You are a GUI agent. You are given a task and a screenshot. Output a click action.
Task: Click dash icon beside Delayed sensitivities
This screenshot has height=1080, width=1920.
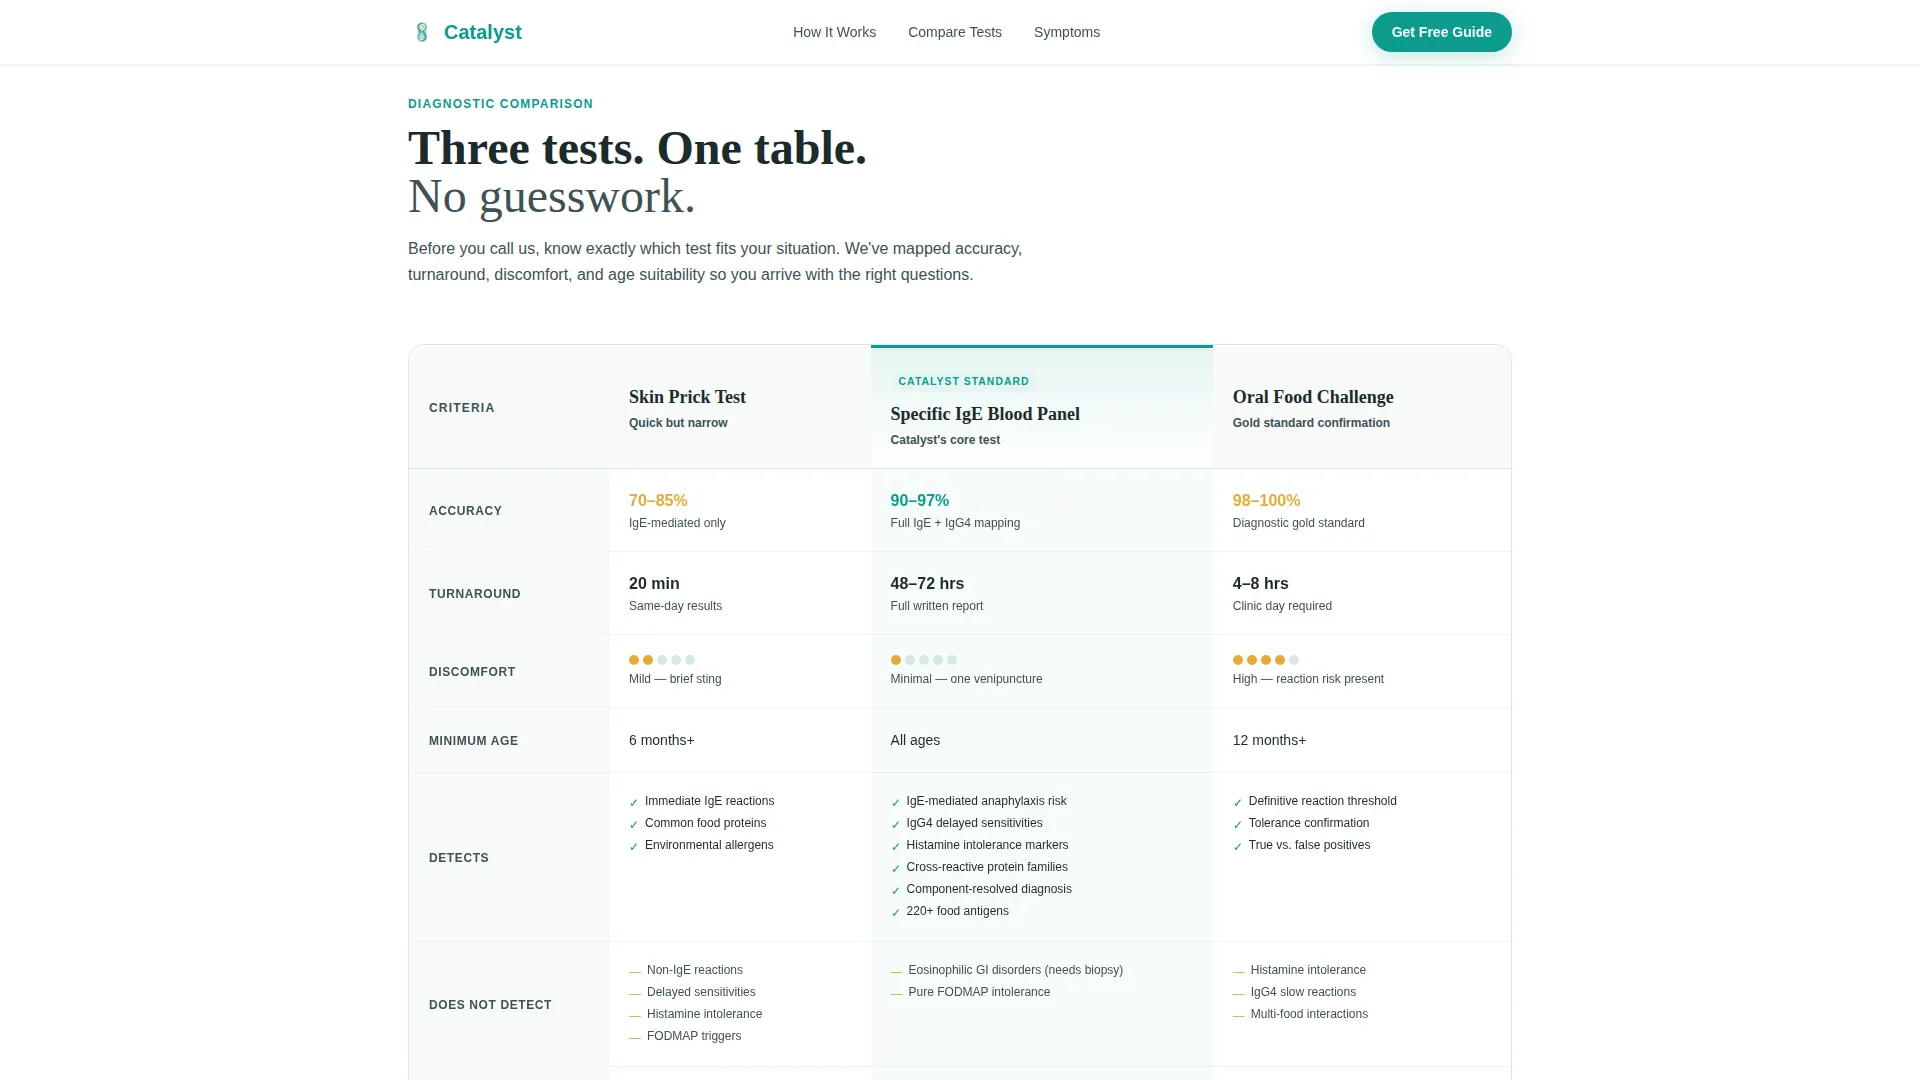point(634,993)
